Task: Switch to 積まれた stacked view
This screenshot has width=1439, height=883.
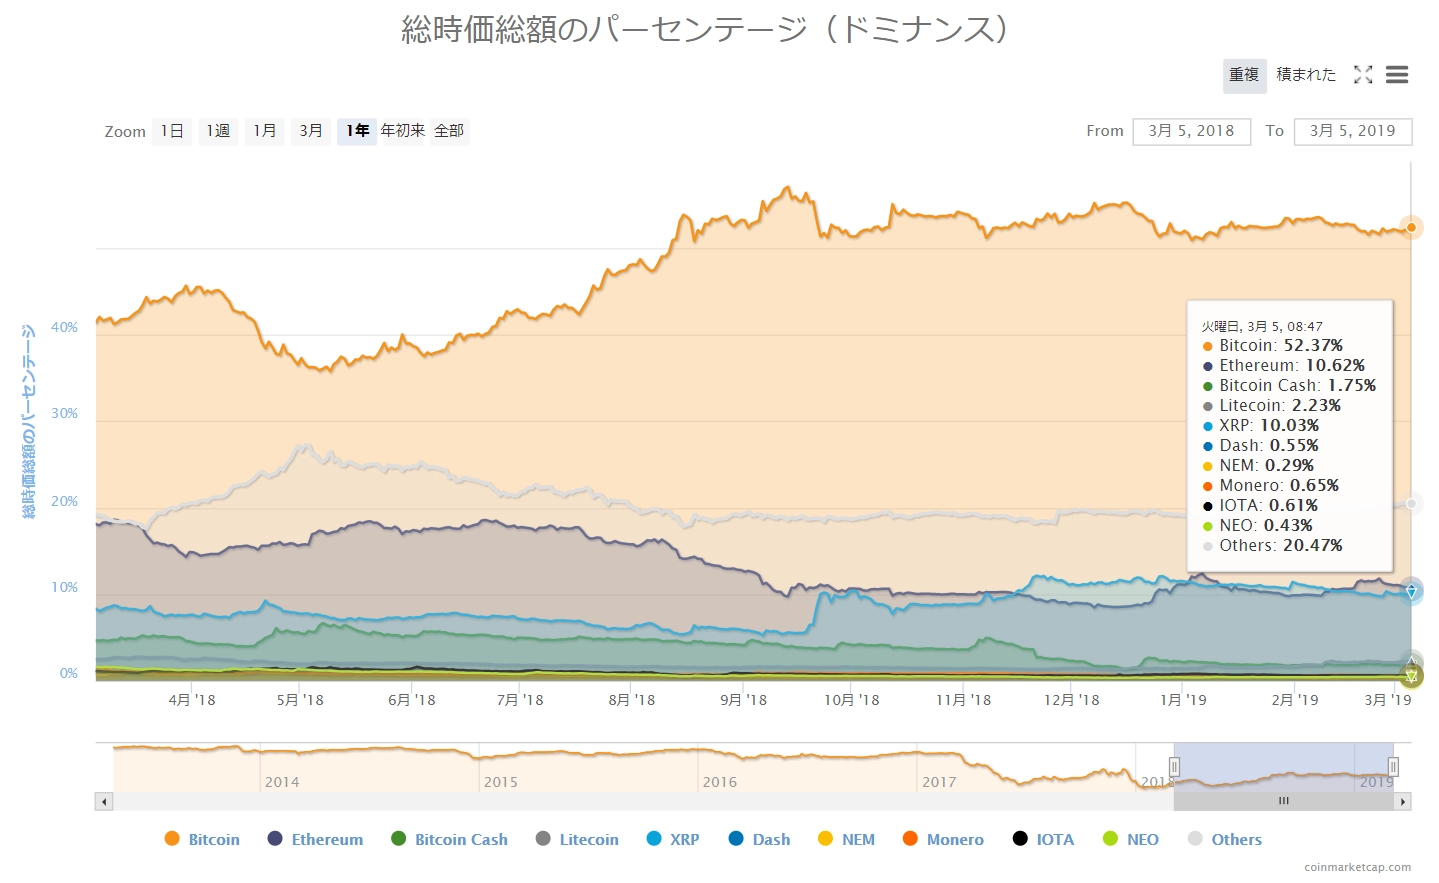Action: pos(1305,75)
